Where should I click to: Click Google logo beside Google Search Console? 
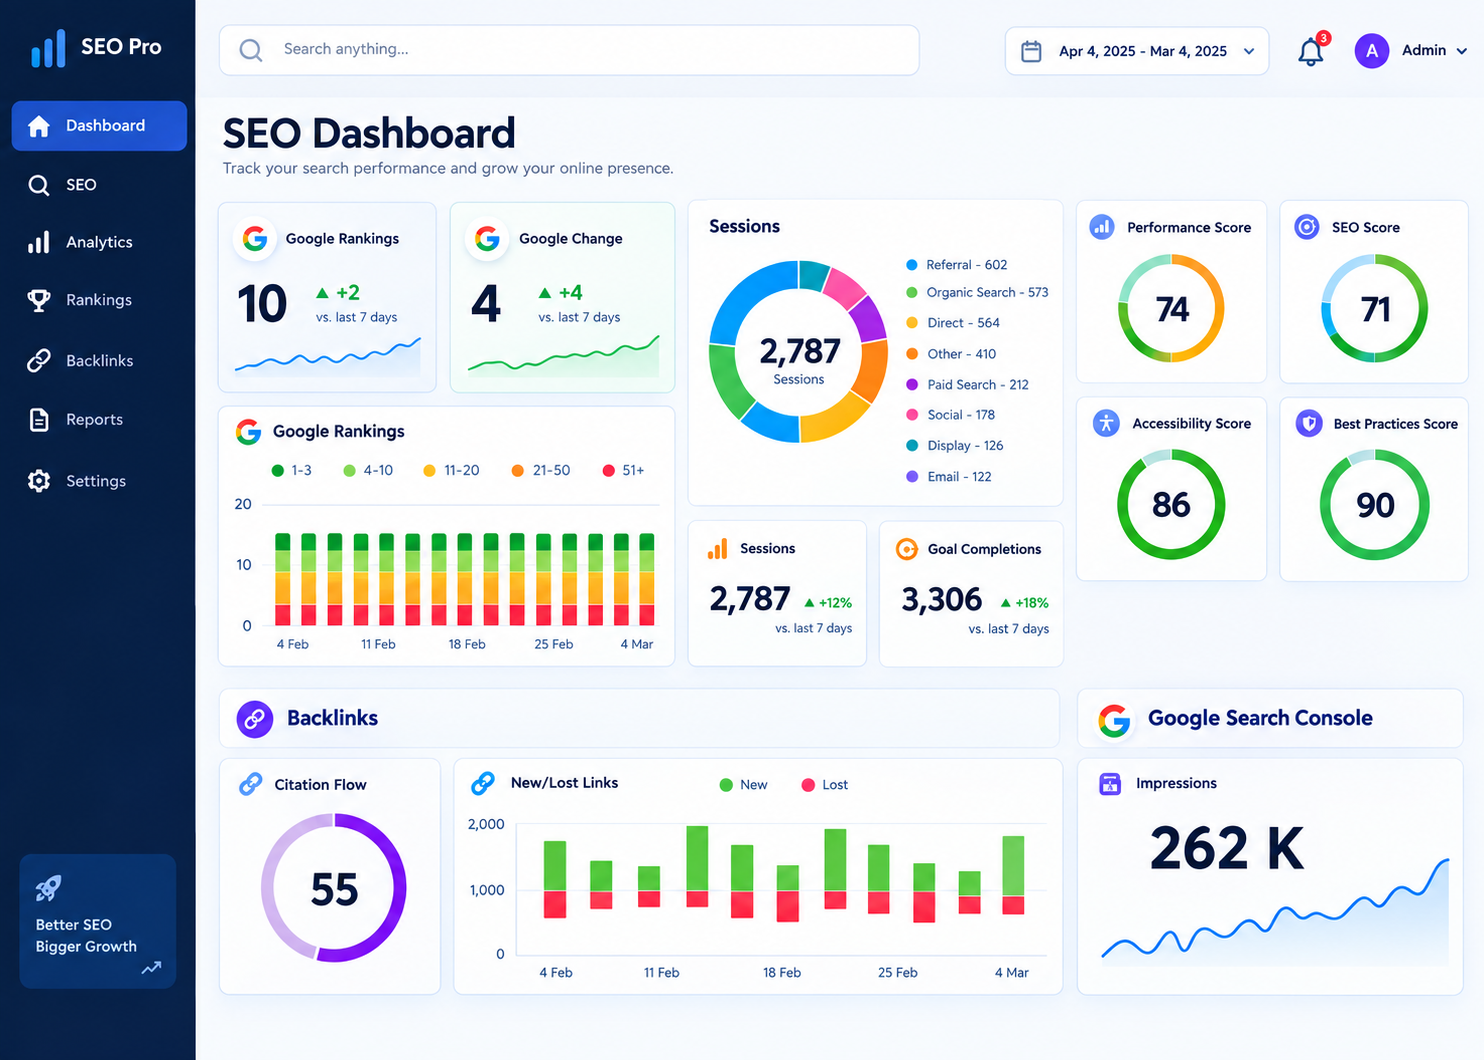click(1114, 720)
